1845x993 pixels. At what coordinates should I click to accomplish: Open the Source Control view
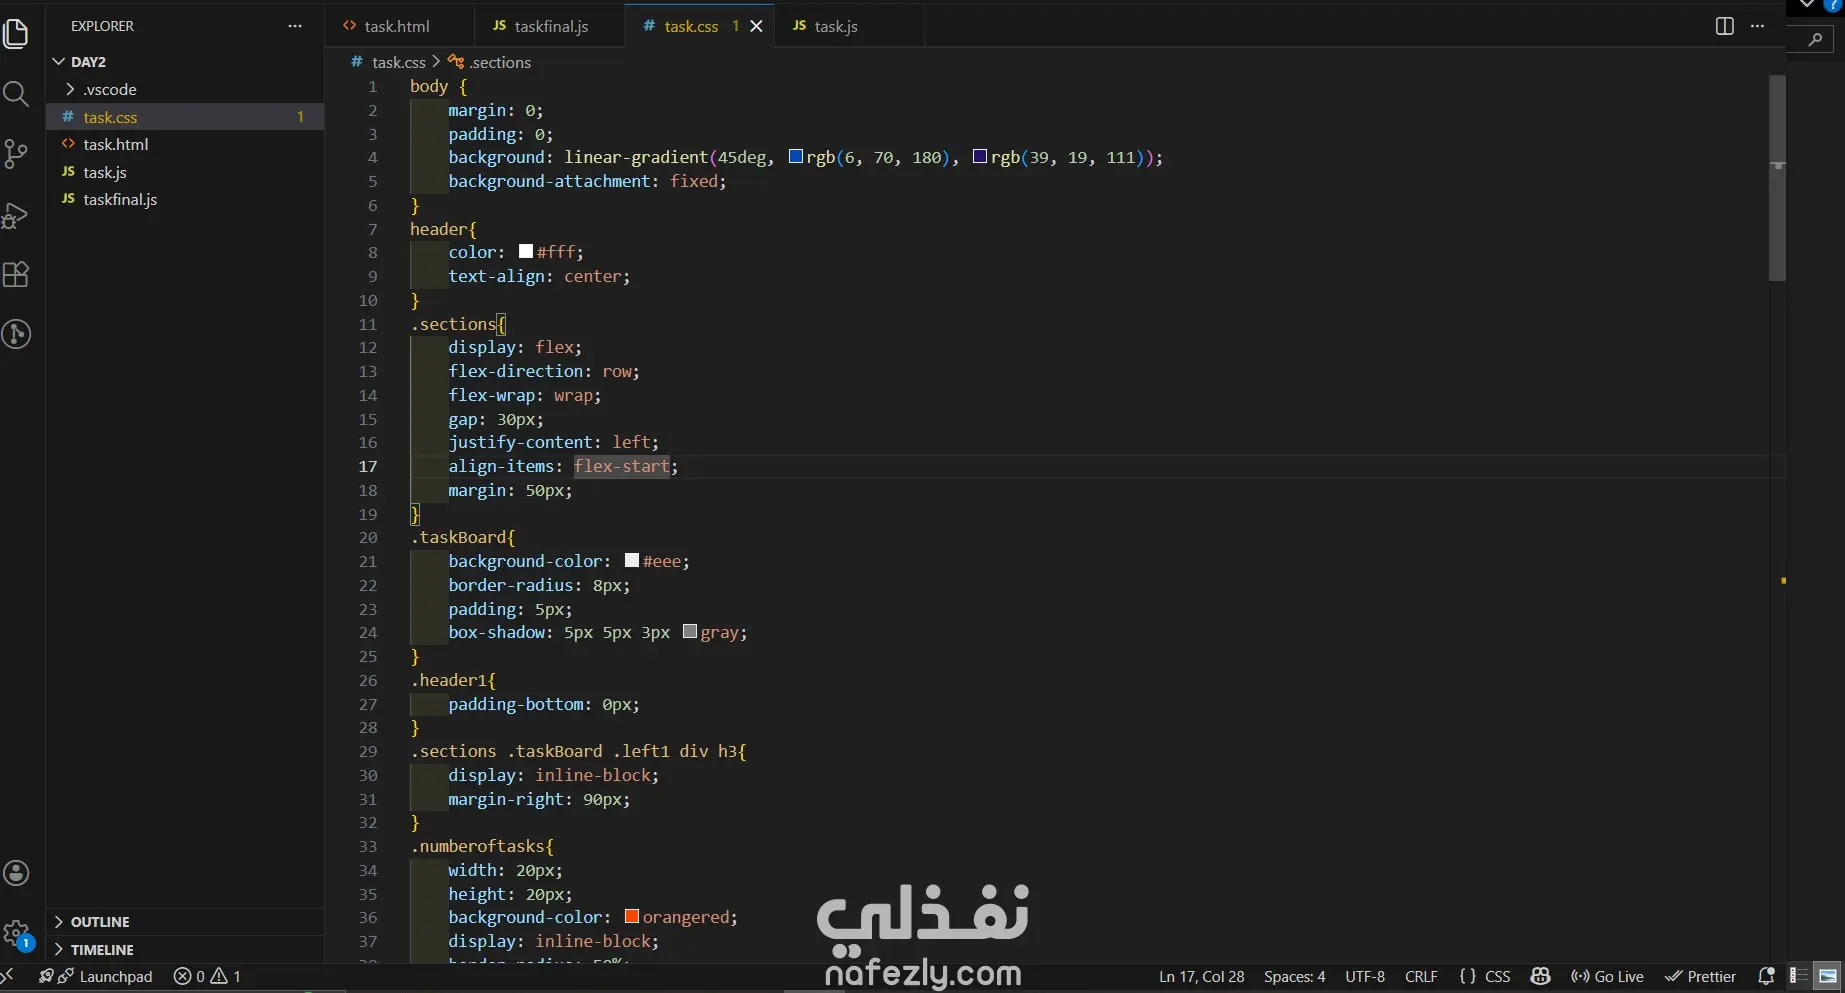tap(16, 154)
